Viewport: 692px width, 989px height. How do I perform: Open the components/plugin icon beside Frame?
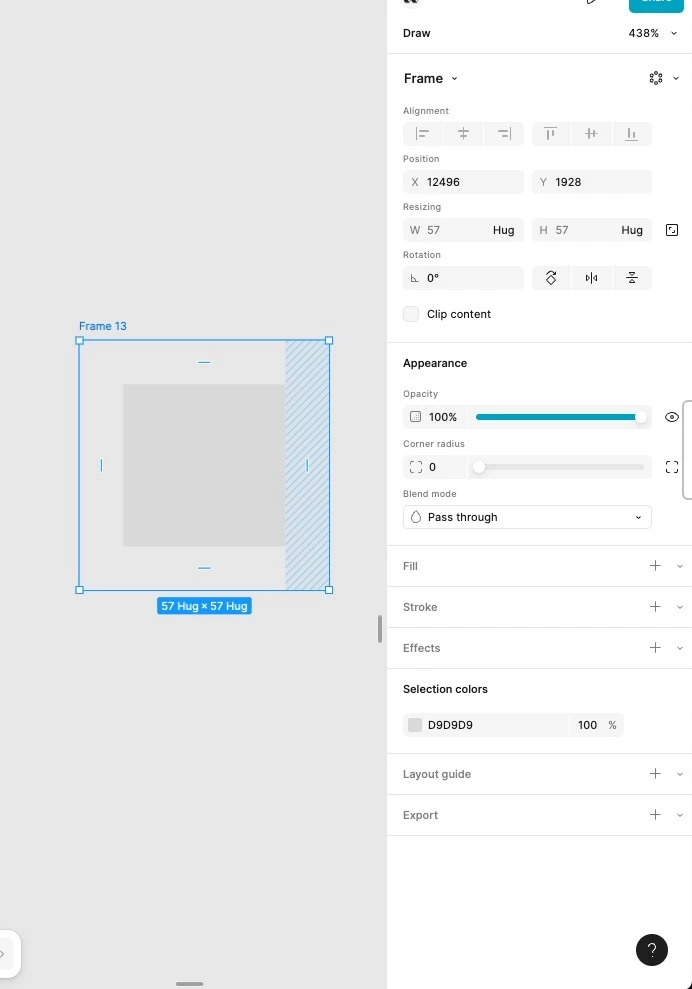point(656,78)
